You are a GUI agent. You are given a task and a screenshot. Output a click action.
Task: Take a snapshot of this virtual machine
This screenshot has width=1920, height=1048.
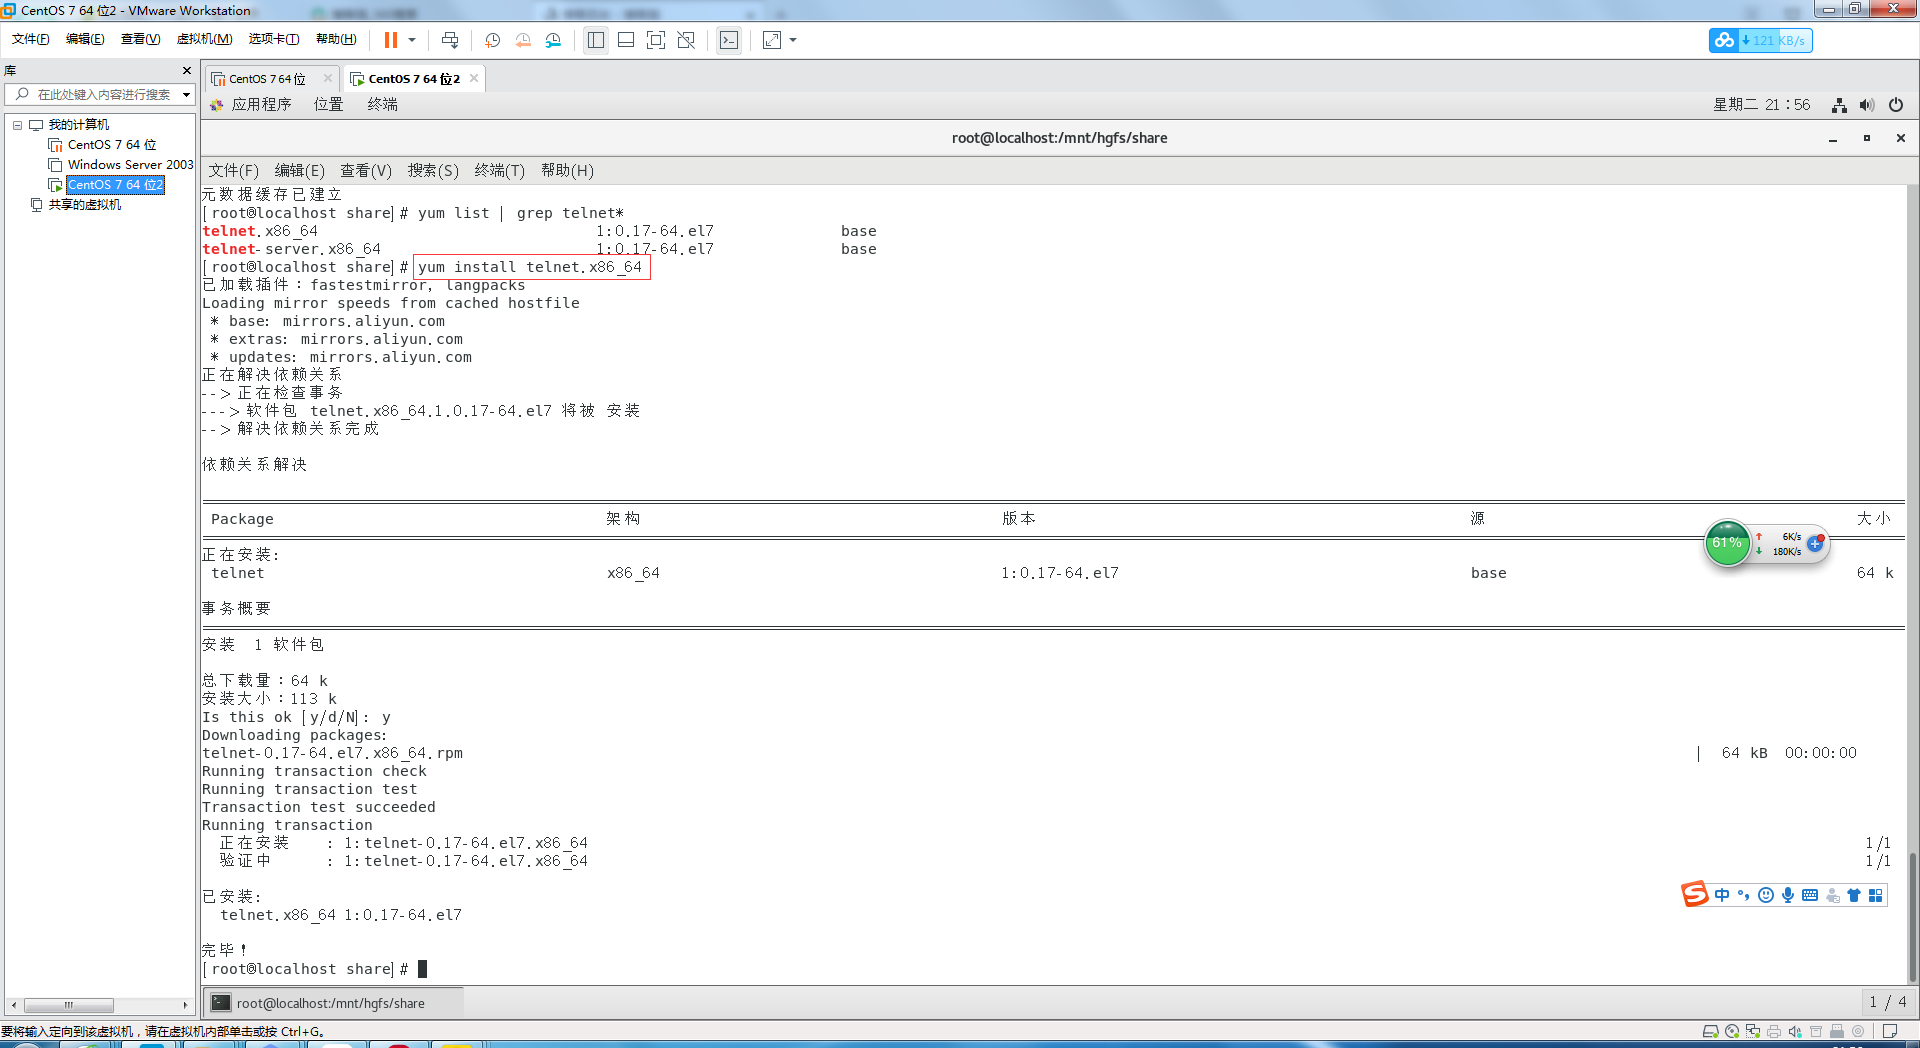pyautogui.click(x=492, y=40)
